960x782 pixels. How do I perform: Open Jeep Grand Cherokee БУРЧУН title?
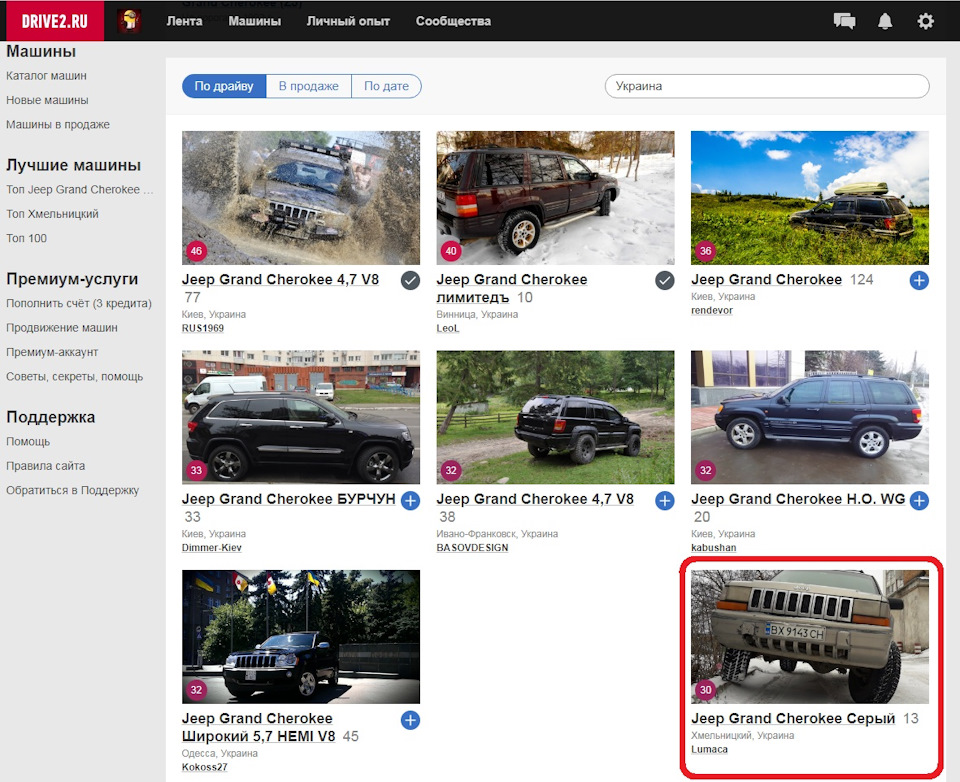coord(288,500)
